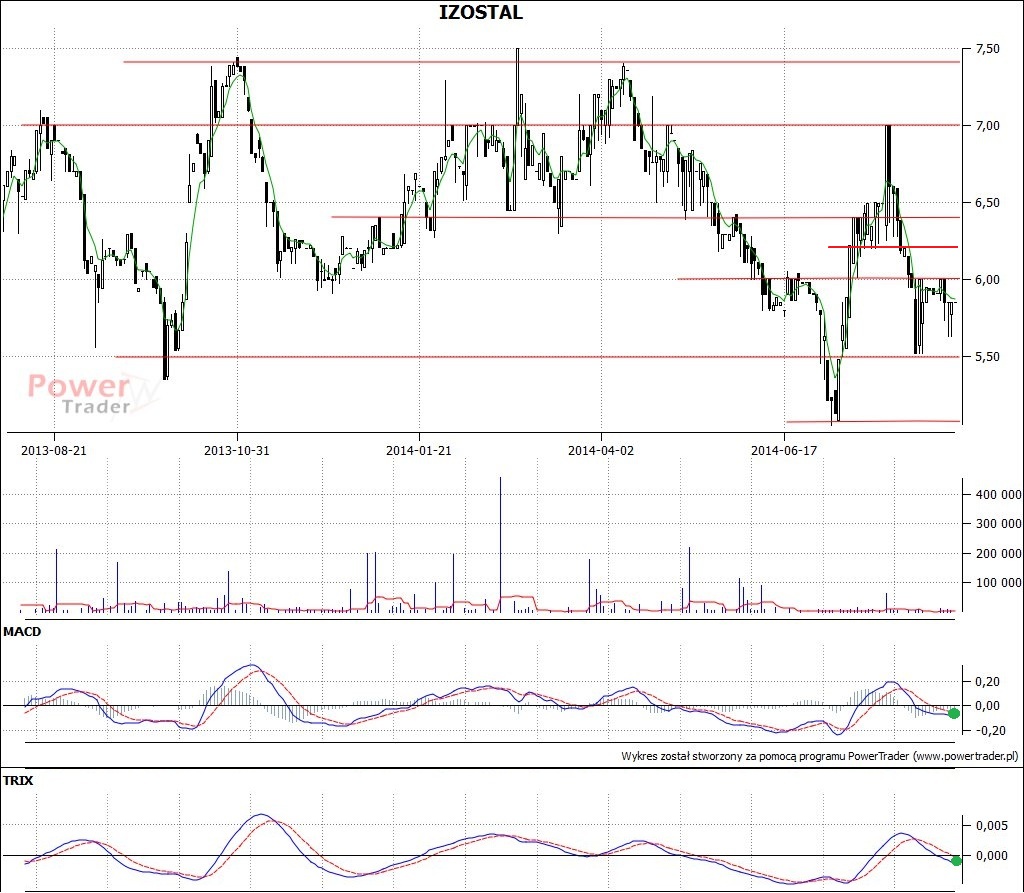Click the bright red short resistance line
The width and height of the screenshot is (1024, 893).
coord(893,247)
